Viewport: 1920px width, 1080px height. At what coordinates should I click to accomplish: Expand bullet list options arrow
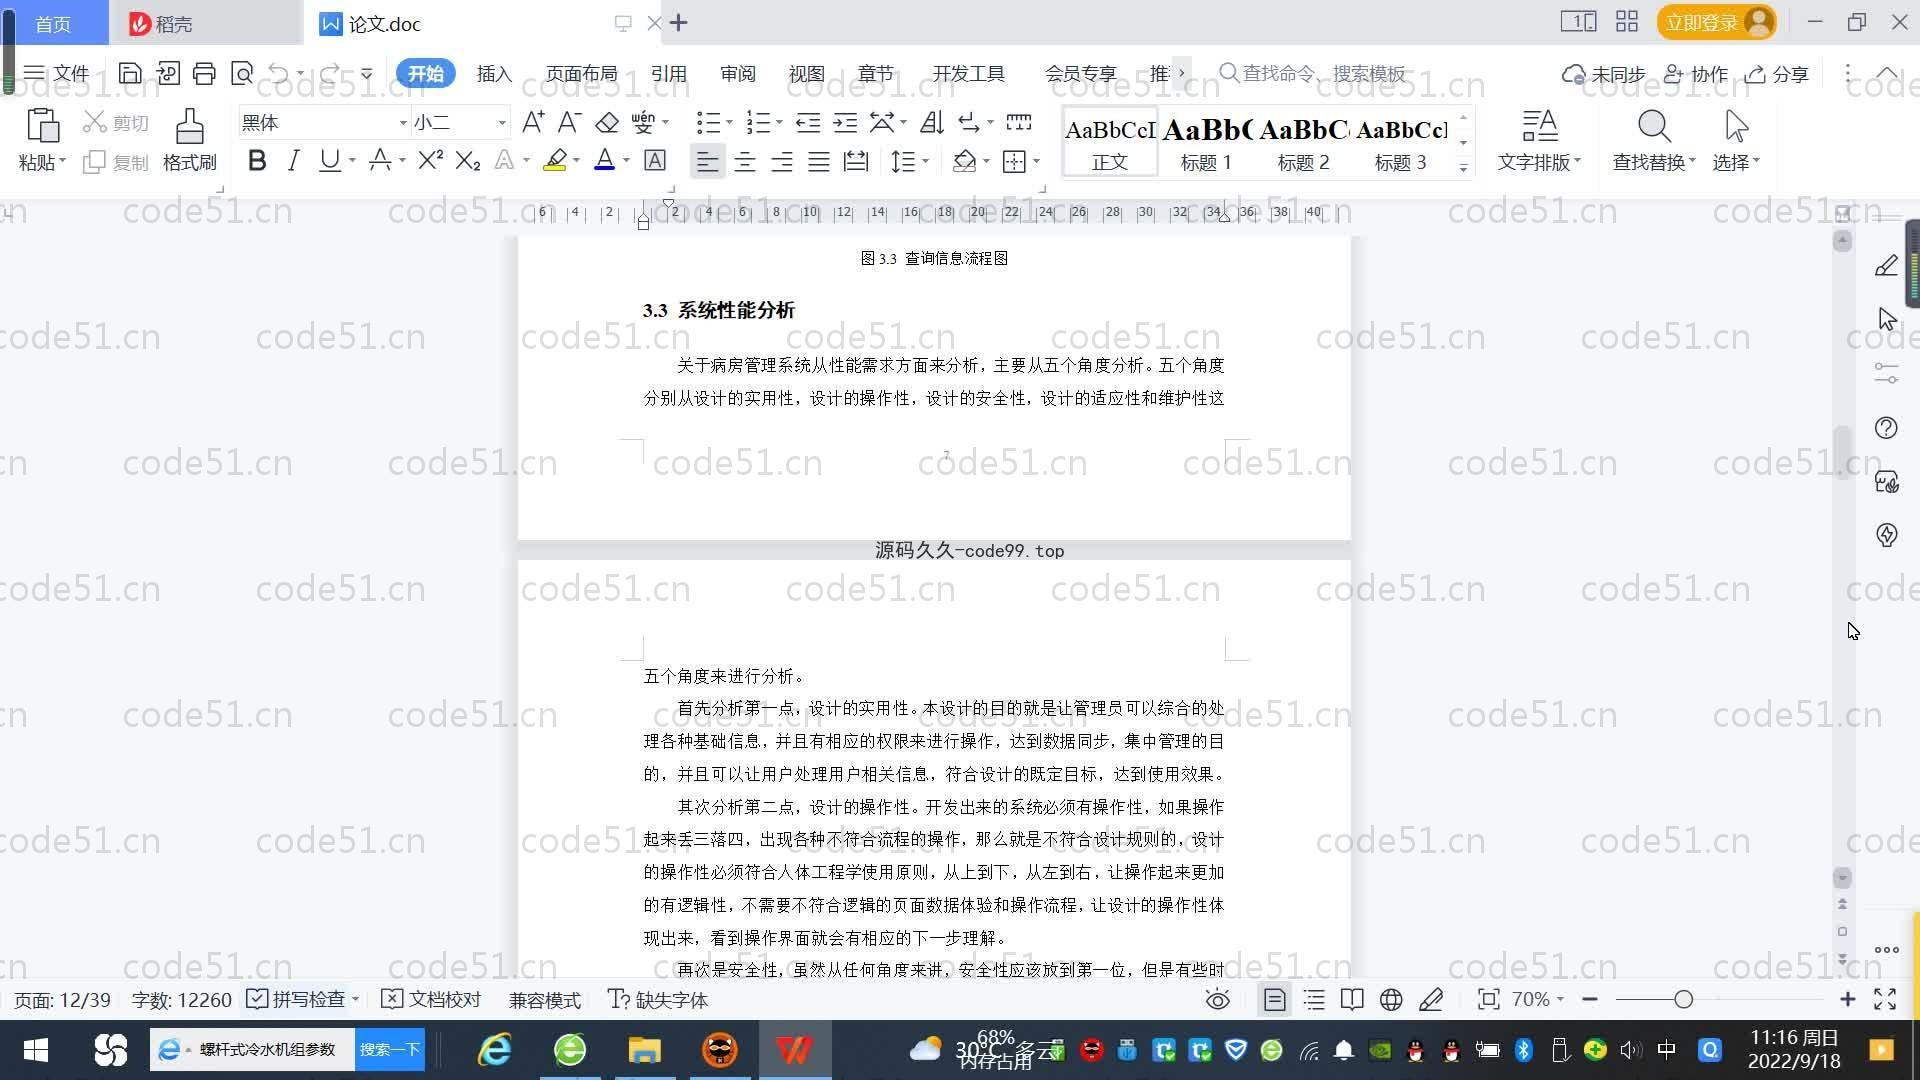(x=729, y=123)
